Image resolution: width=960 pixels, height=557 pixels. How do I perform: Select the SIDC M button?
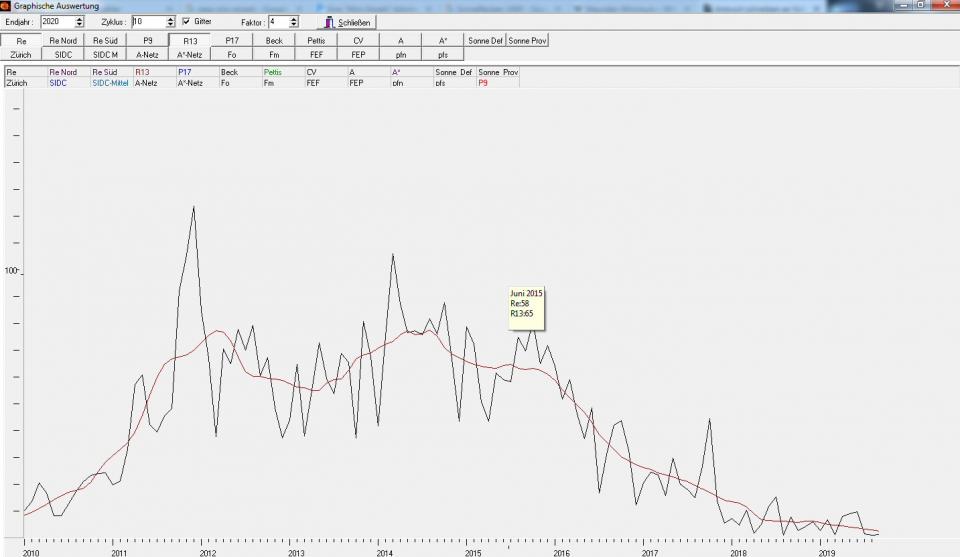pos(105,55)
